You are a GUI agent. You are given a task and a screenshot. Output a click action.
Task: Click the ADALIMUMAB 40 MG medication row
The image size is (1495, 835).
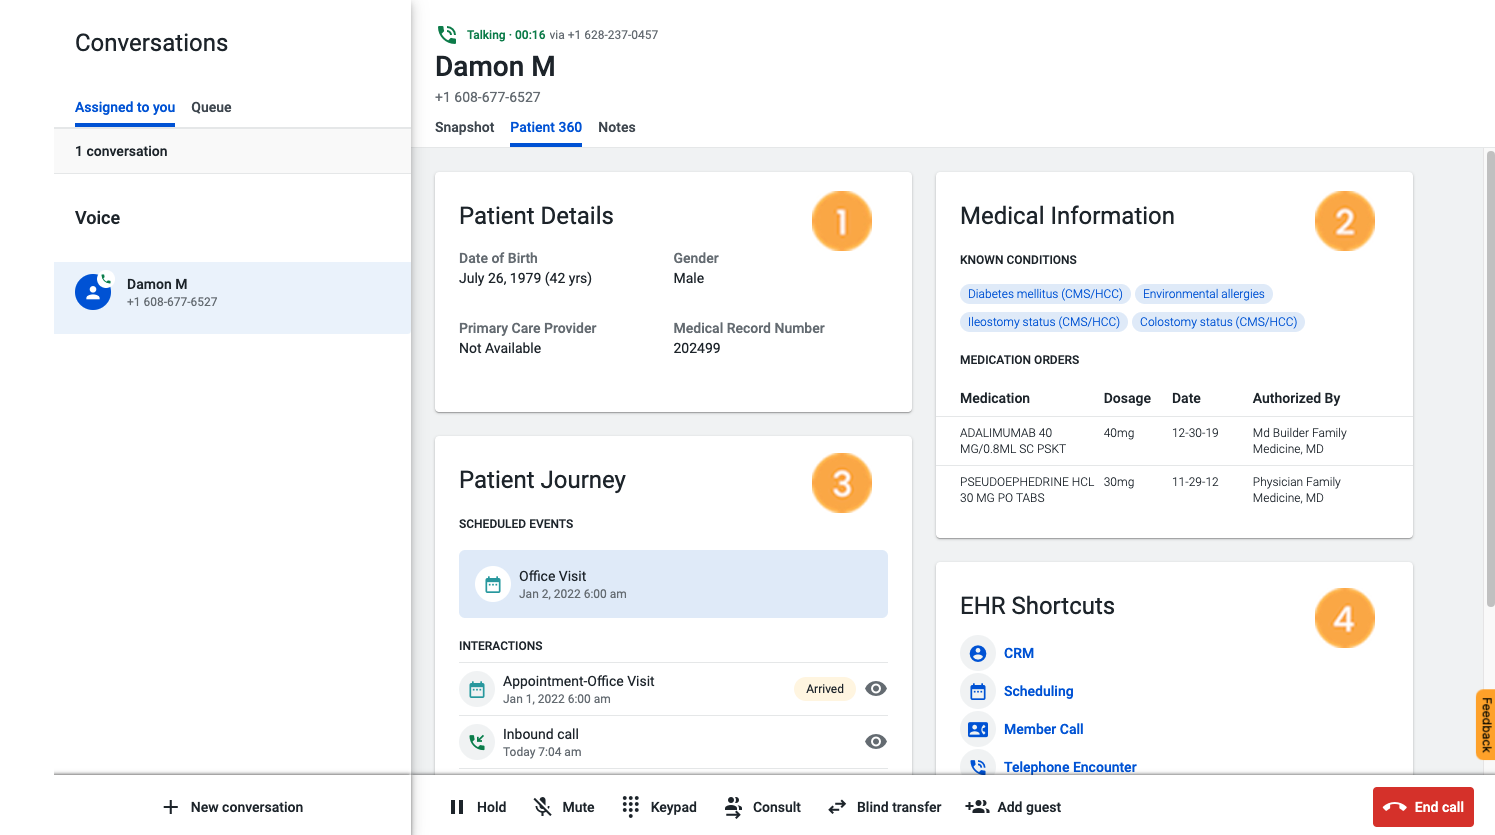[x=1174, y=441]
